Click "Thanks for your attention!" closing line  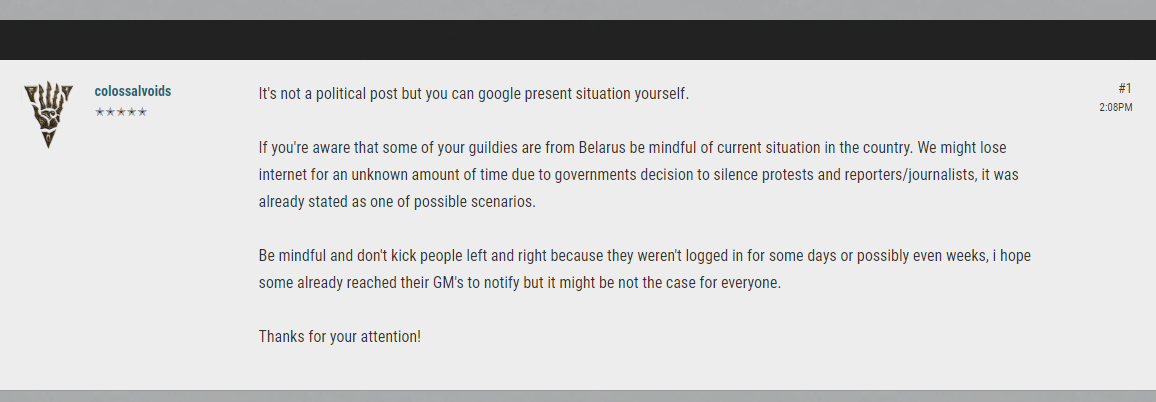(x=339, y=336)
